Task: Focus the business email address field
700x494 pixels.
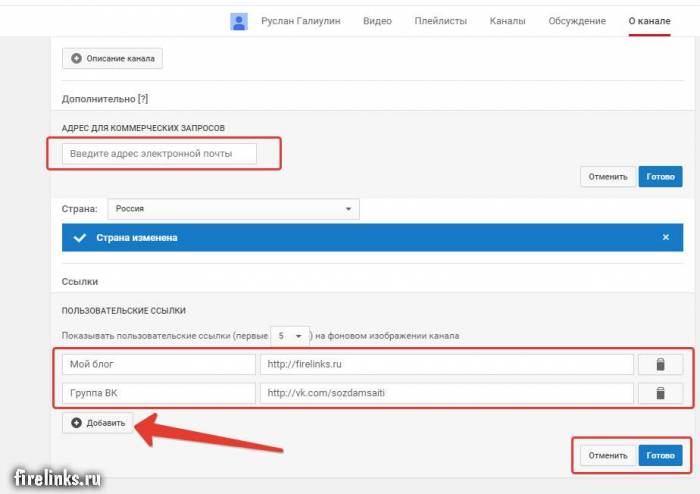Action: pyautogui.click(x=158, y=153)
